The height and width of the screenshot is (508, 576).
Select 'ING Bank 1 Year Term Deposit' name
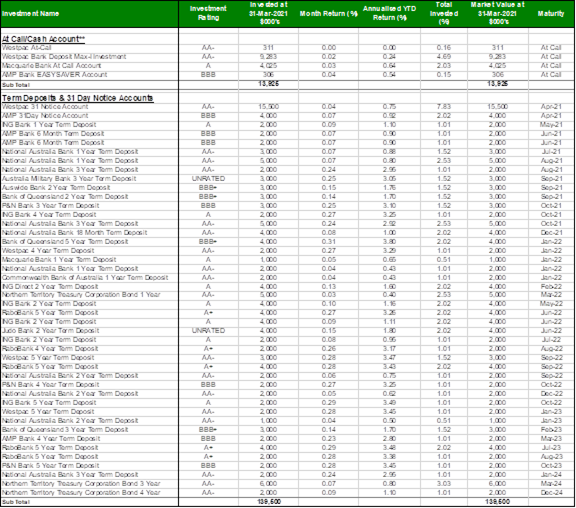pos(49,125)
